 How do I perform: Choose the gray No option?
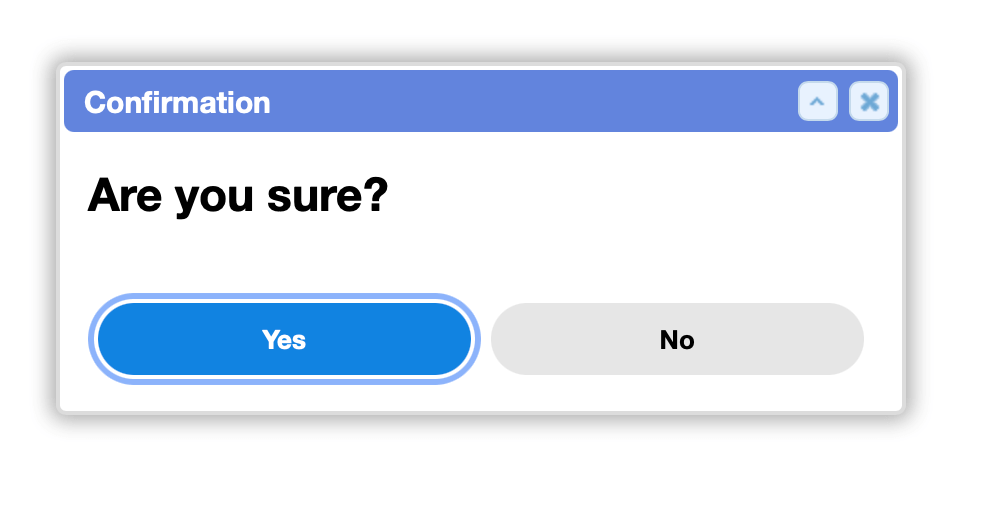(x=677, y=339)
